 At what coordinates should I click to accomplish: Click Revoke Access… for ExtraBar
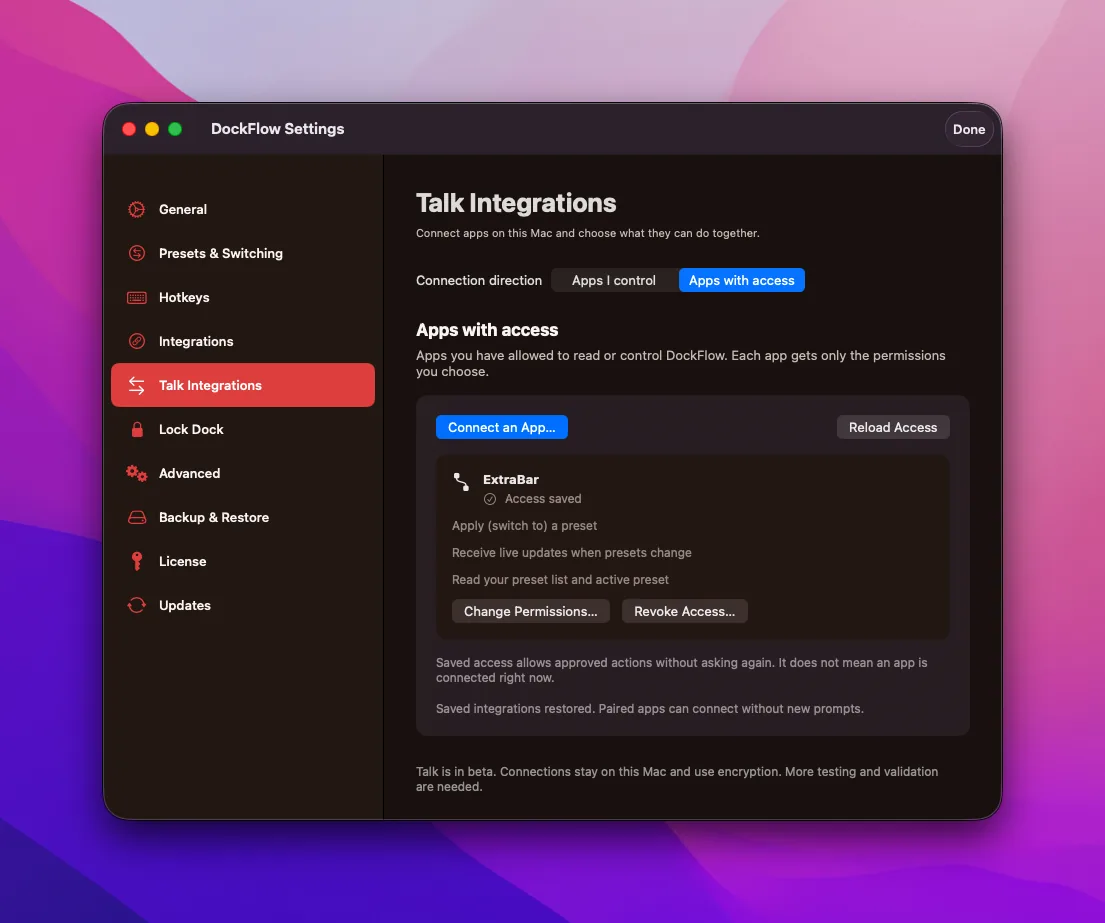[x=684, y=611]
